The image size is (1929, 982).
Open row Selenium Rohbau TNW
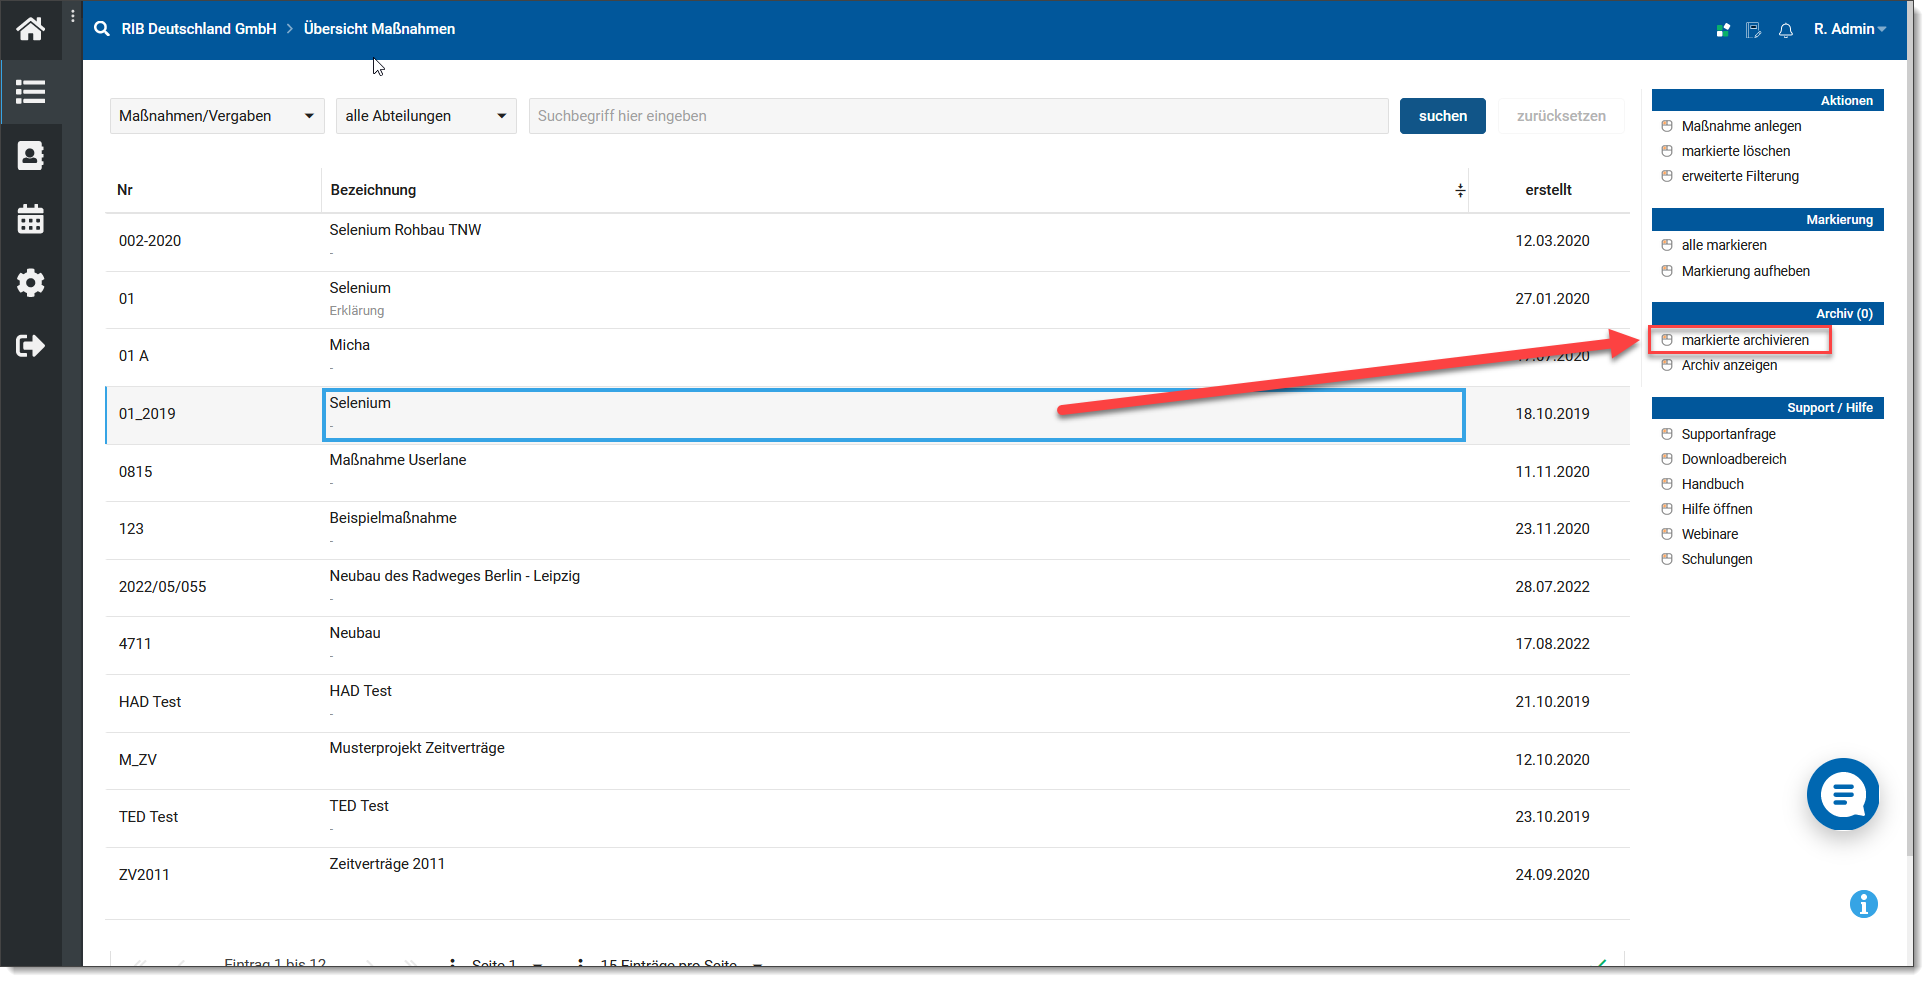click(405, 230)
